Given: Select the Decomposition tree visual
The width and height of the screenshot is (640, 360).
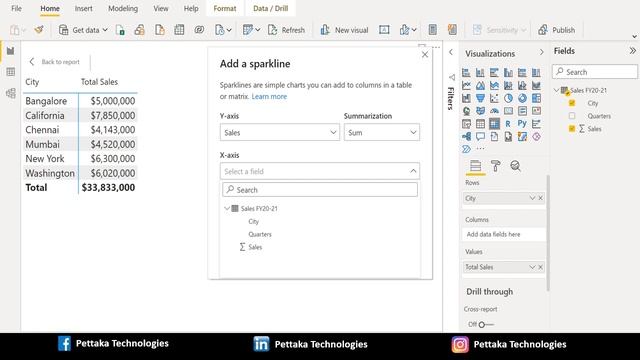Looking at the screenshot, I should coord(466,136).
